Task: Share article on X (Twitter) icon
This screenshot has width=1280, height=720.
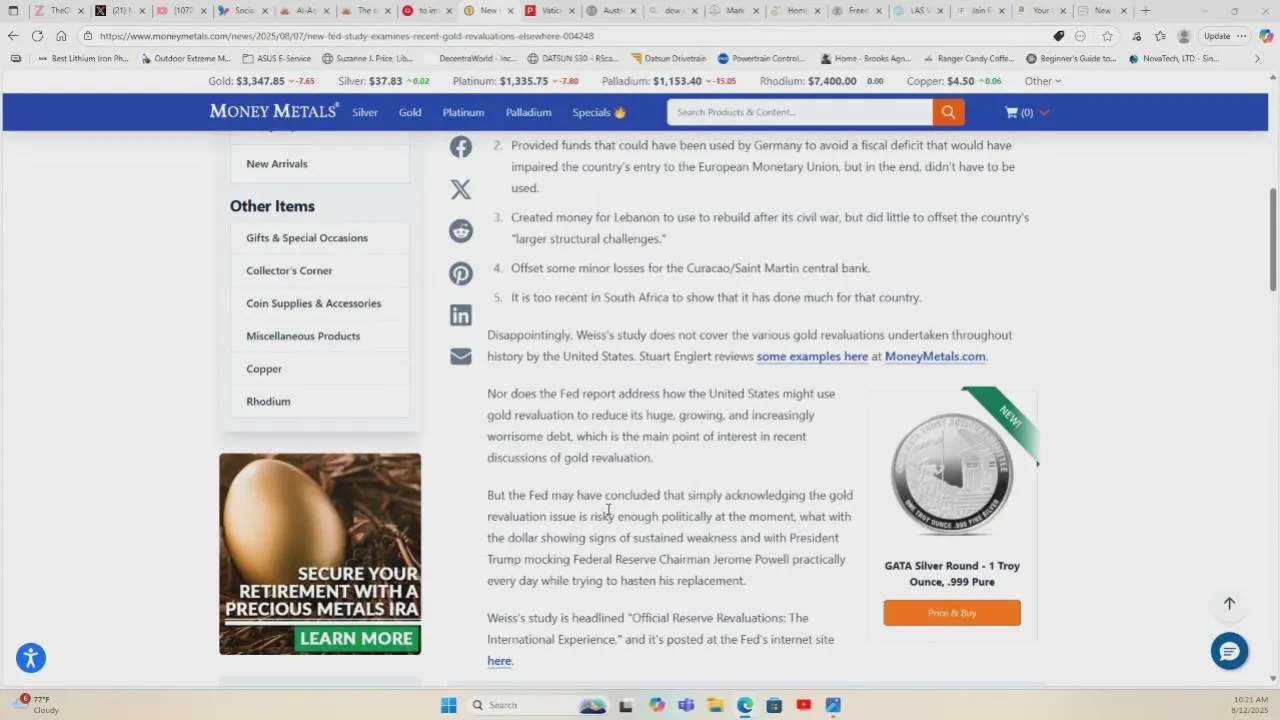Action: (x=460, y=189)
